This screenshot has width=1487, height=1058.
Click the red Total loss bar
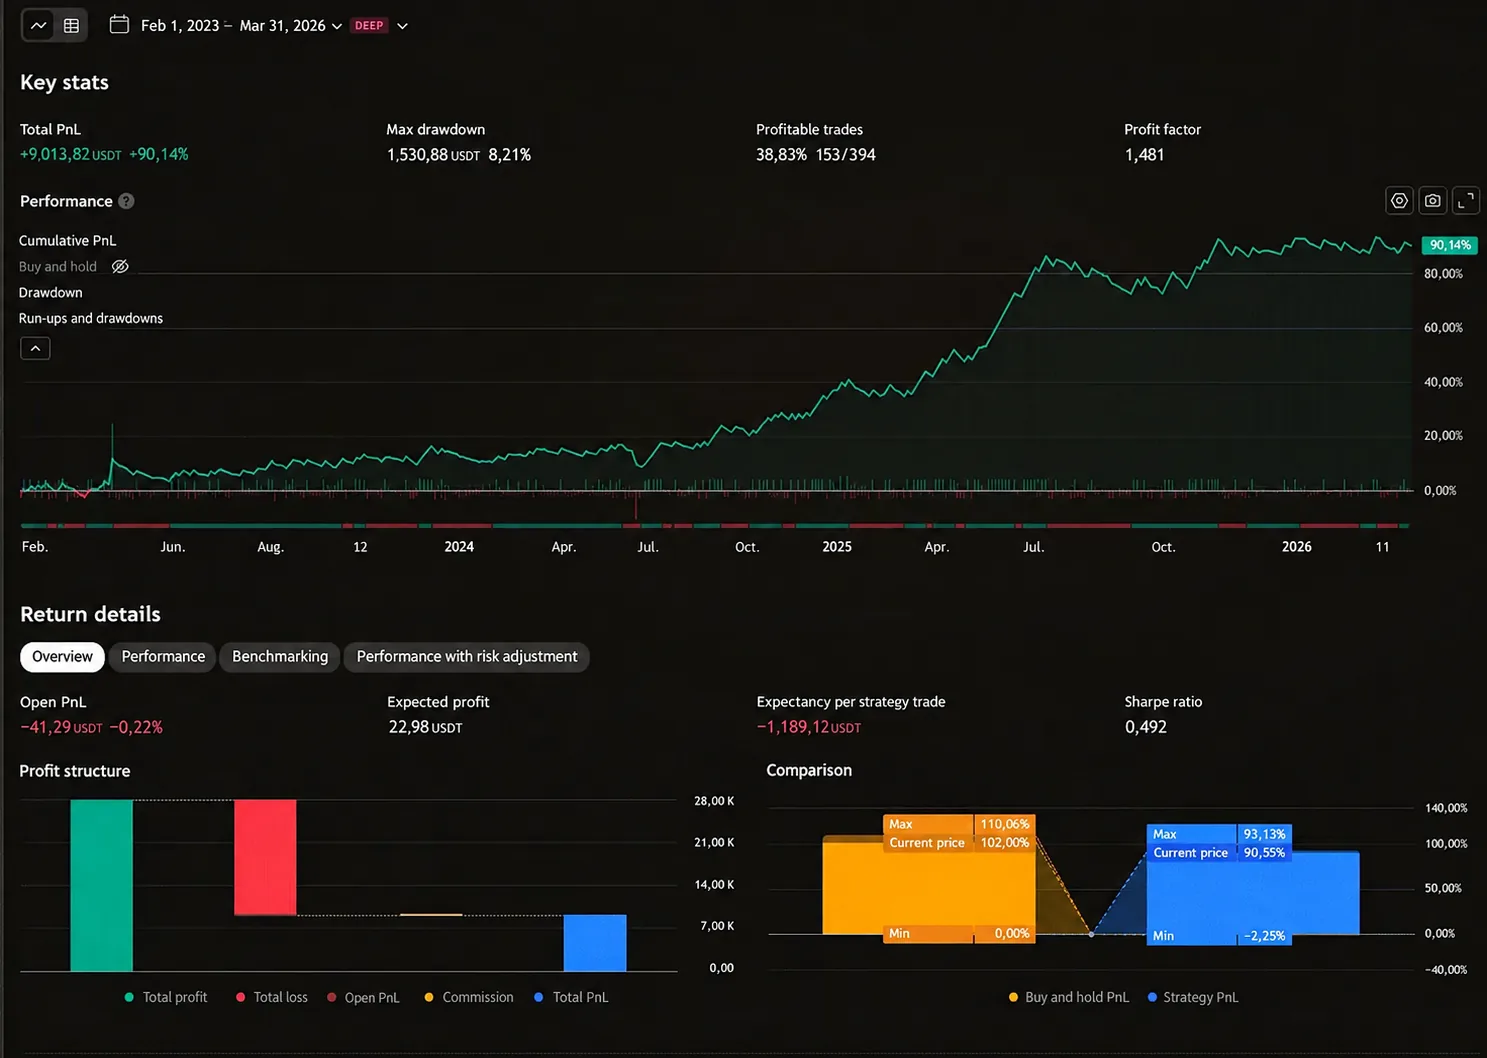coord(265,858)
